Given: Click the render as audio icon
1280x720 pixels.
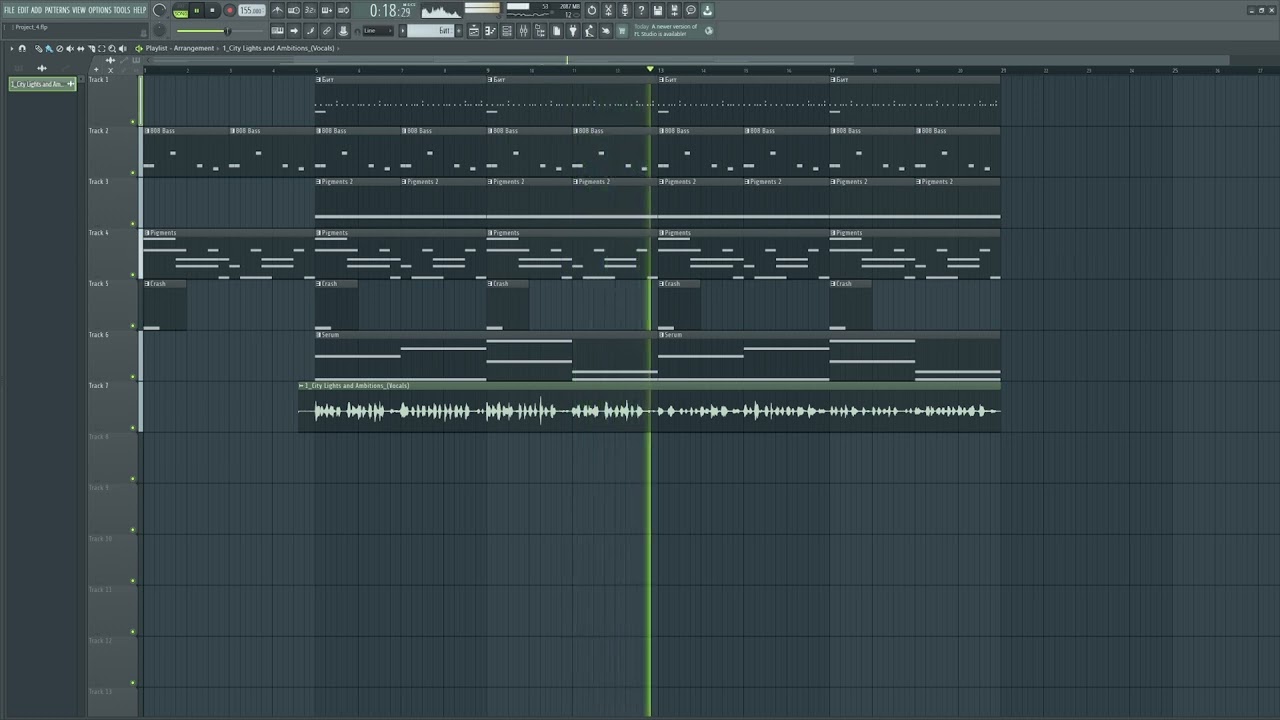Looking at the screenshot, I should coord(674,10).
